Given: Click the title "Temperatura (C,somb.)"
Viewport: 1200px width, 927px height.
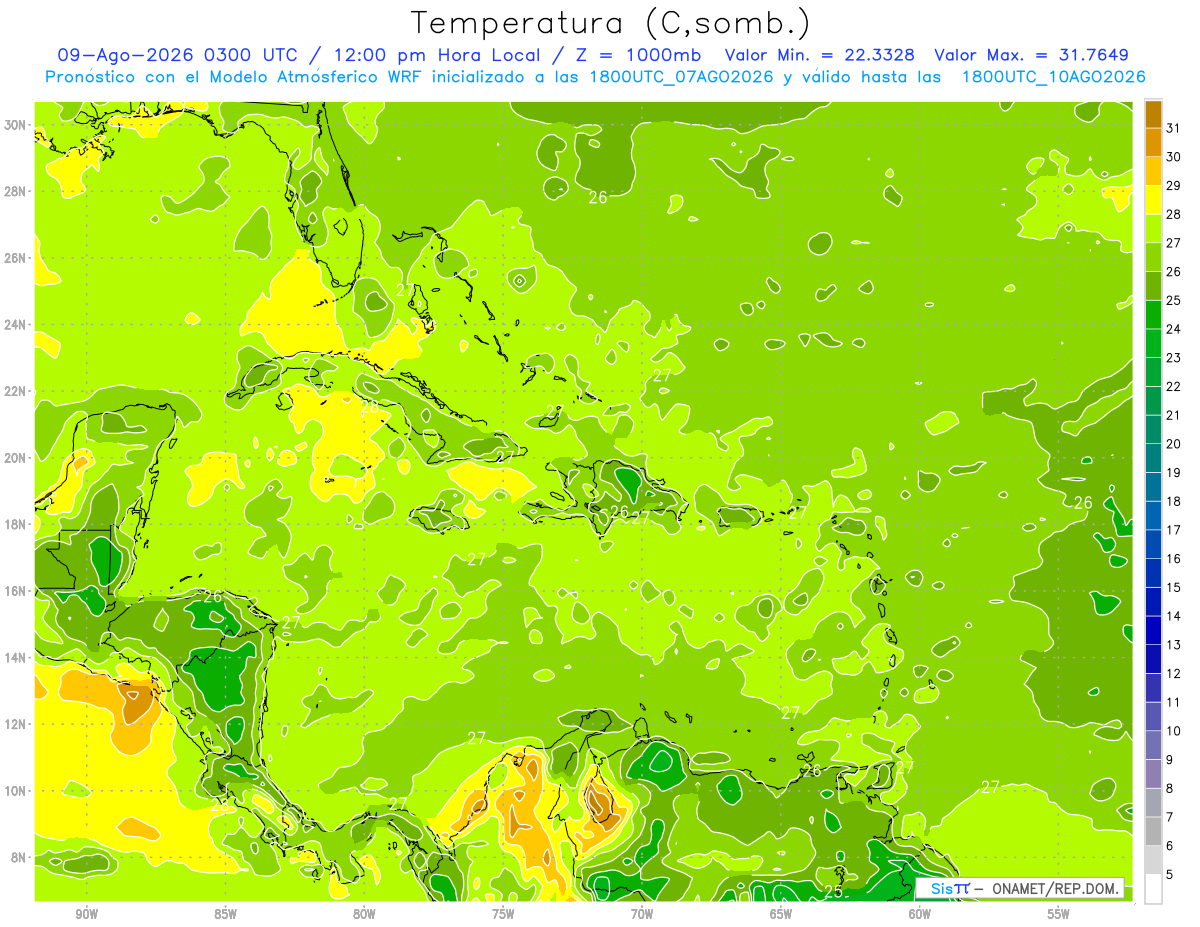Looking at the screenshot, I should click(611, 23).
